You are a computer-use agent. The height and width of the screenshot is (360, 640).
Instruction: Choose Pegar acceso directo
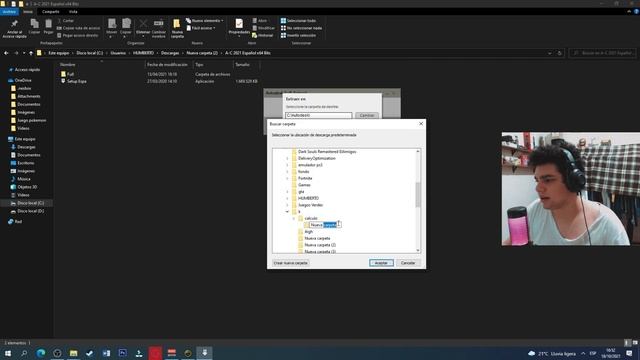(78, 36)
